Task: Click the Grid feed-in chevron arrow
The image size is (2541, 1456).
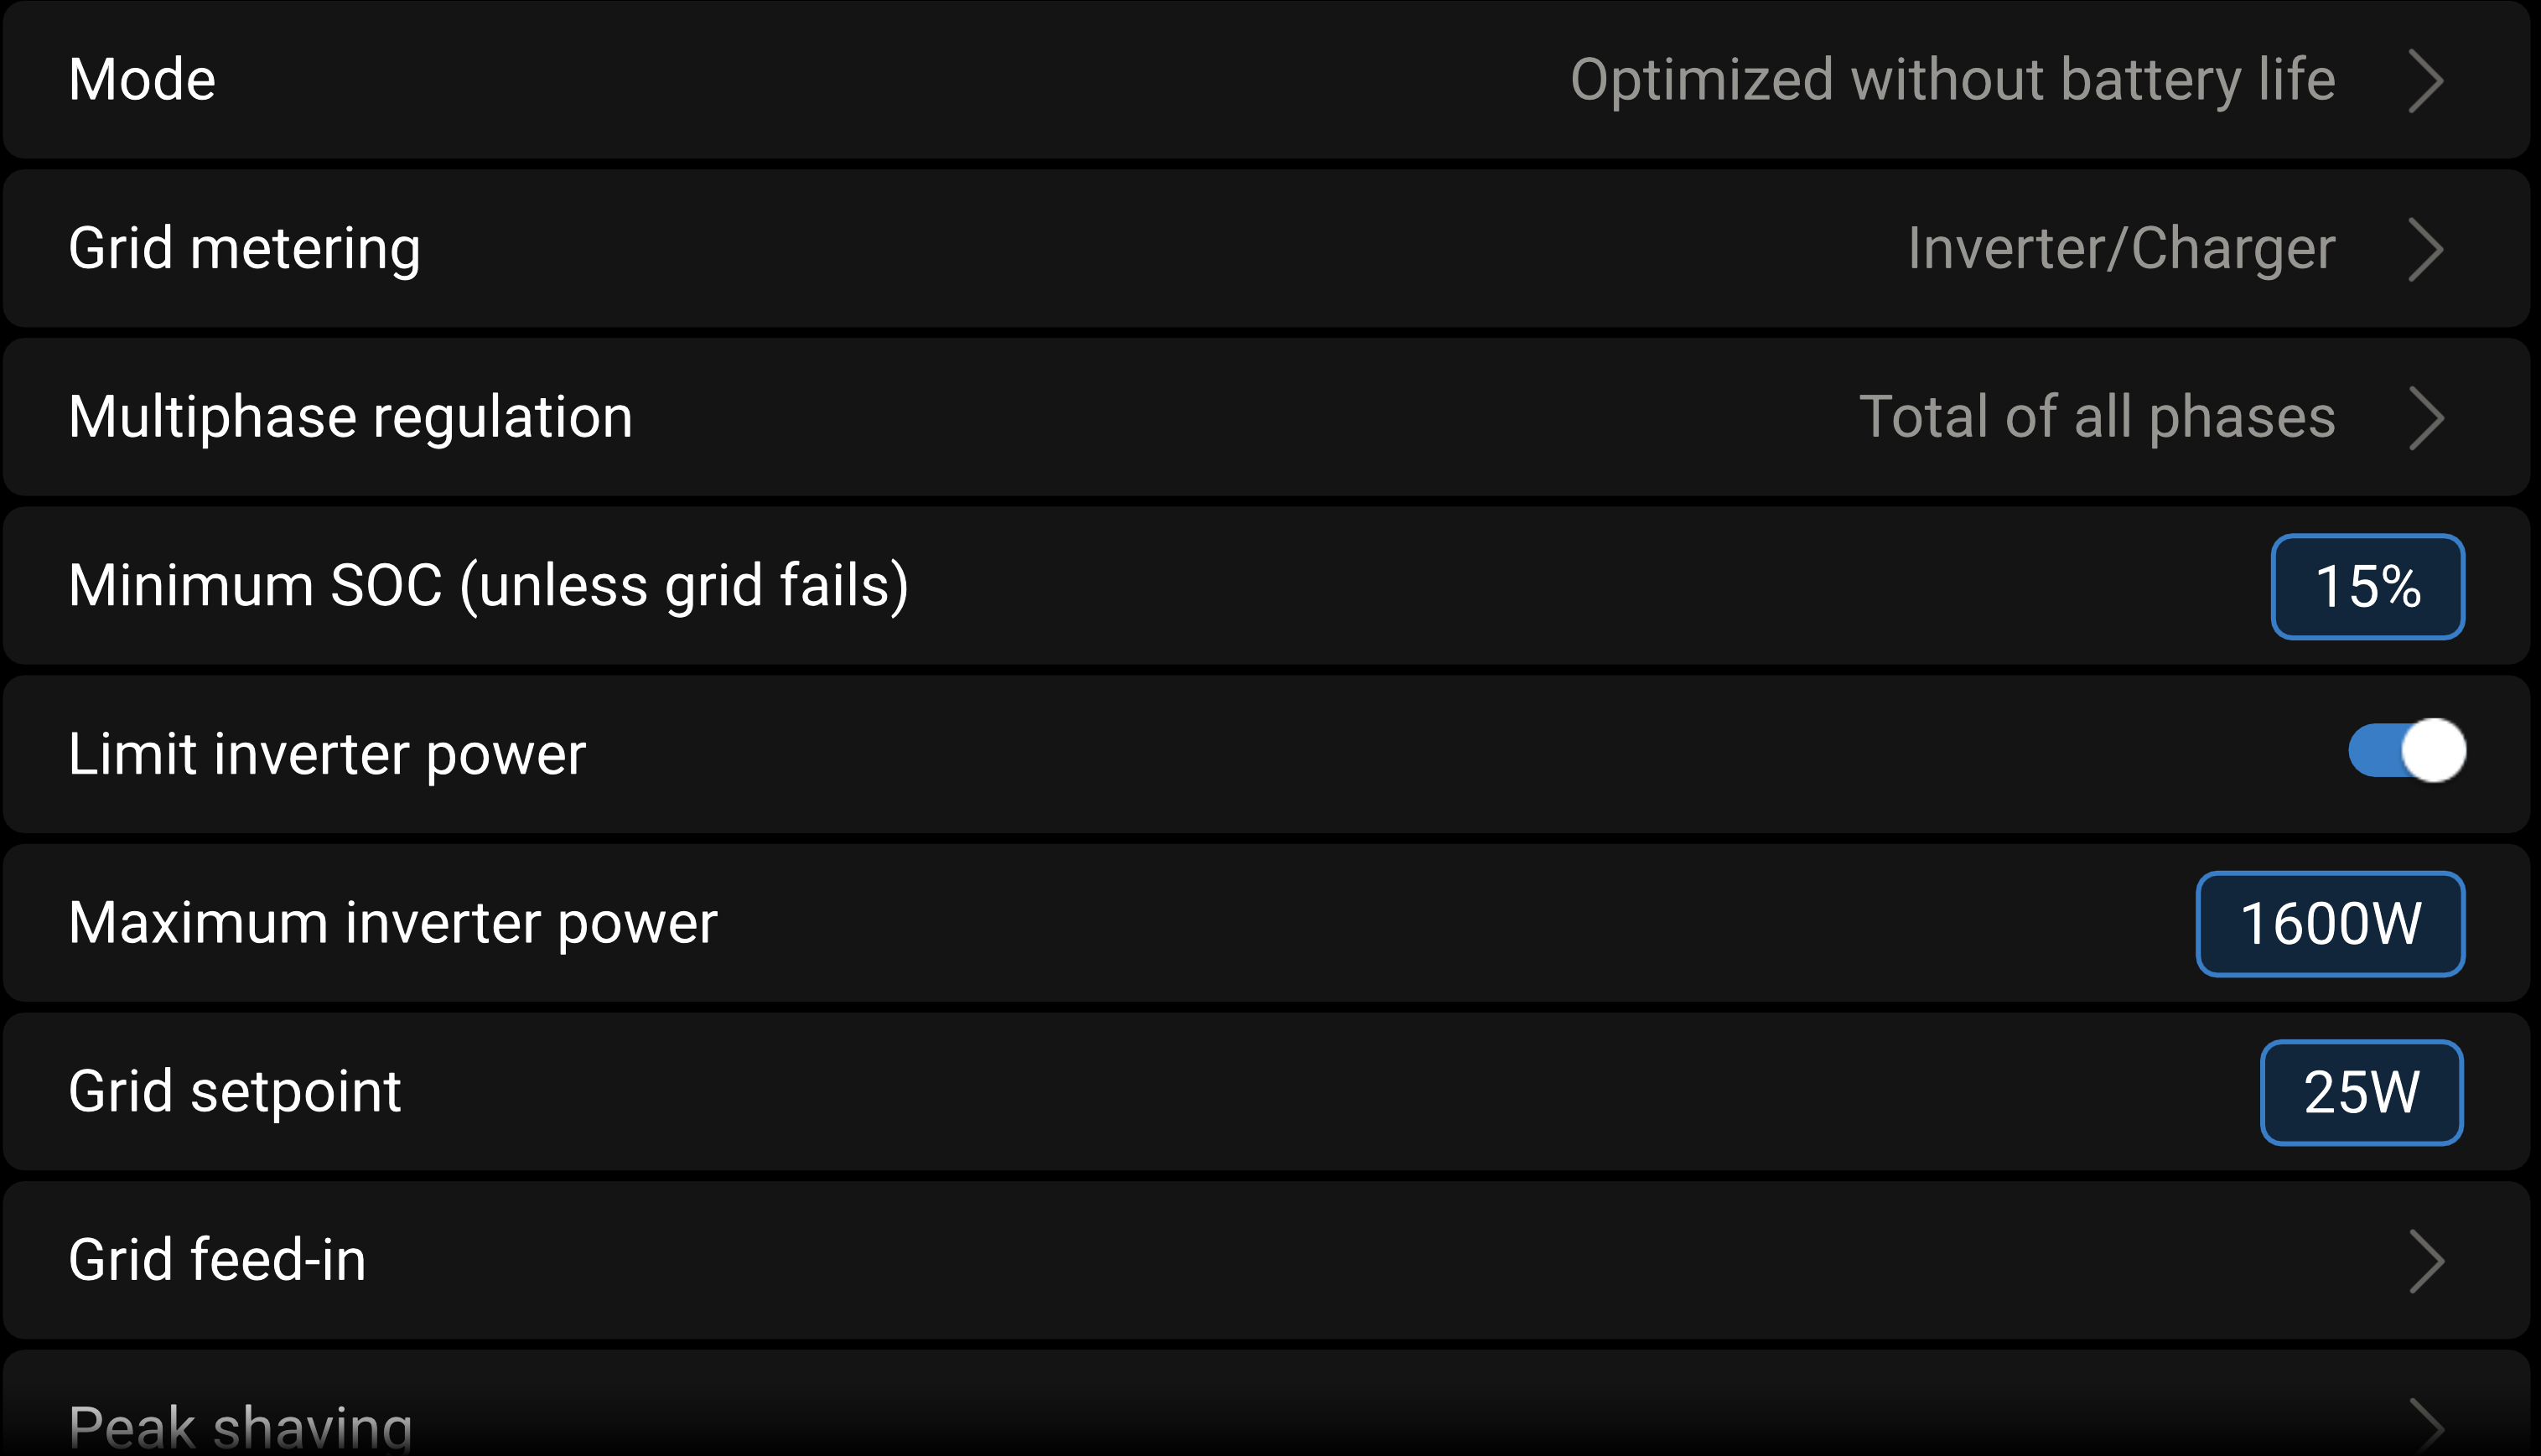Action: pyautogui.click(x=2426, y=1260)
